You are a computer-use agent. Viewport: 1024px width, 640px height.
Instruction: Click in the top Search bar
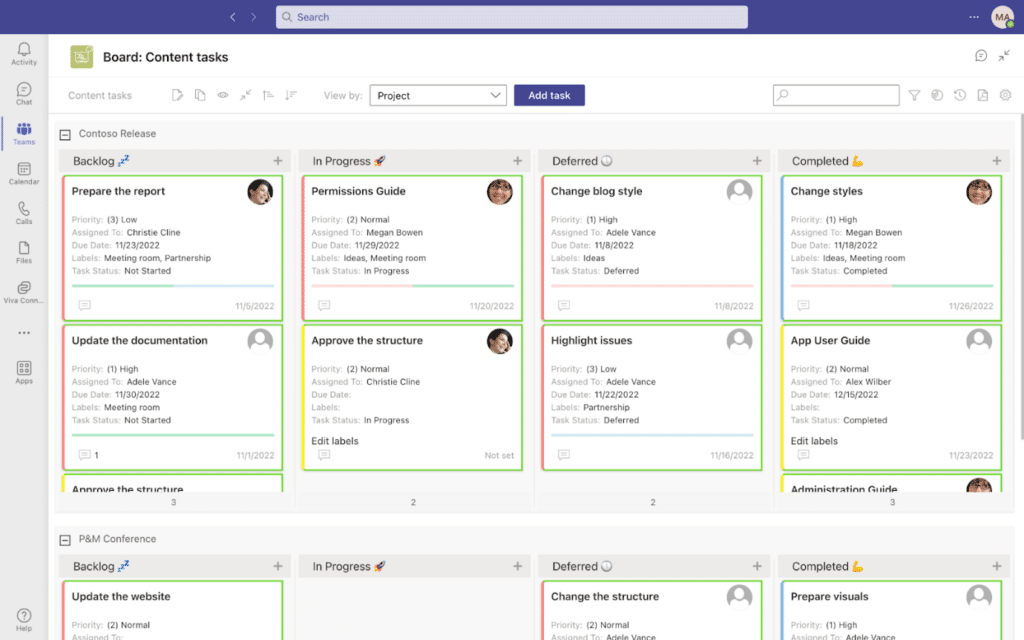click(511, 17)
